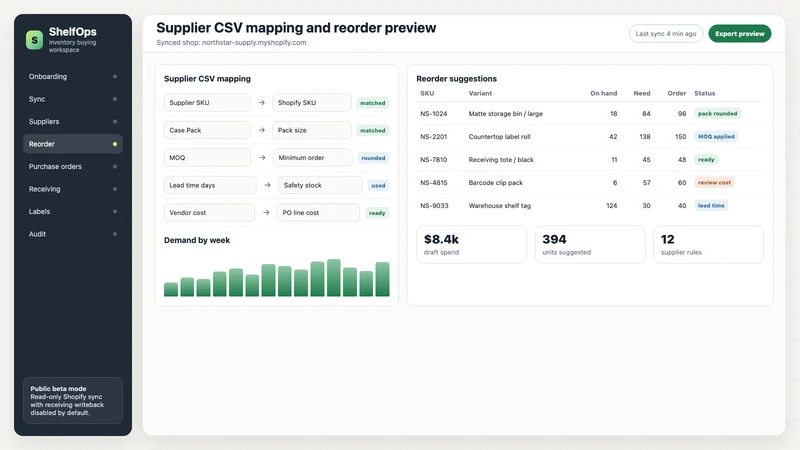Select the Reorder sidebar item
Viewport: 800px width, 450px height.
72,144
